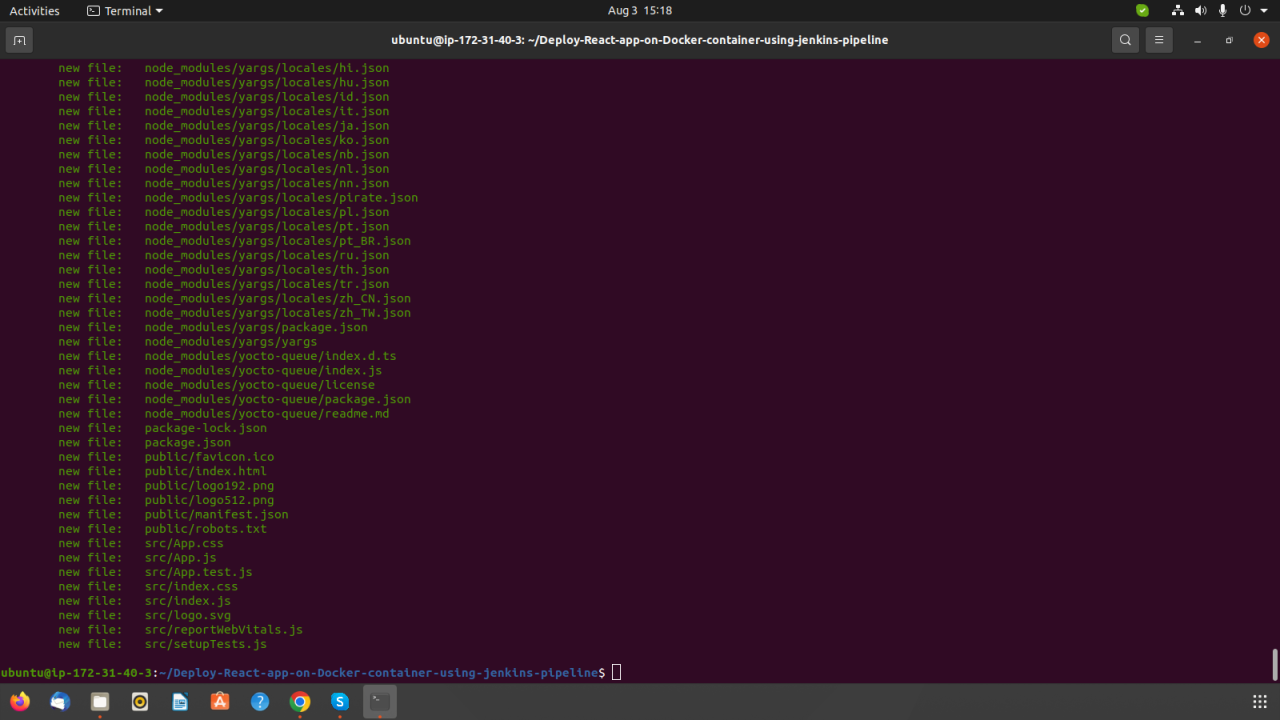Launch Google Chrome browser

pos(300,702)
